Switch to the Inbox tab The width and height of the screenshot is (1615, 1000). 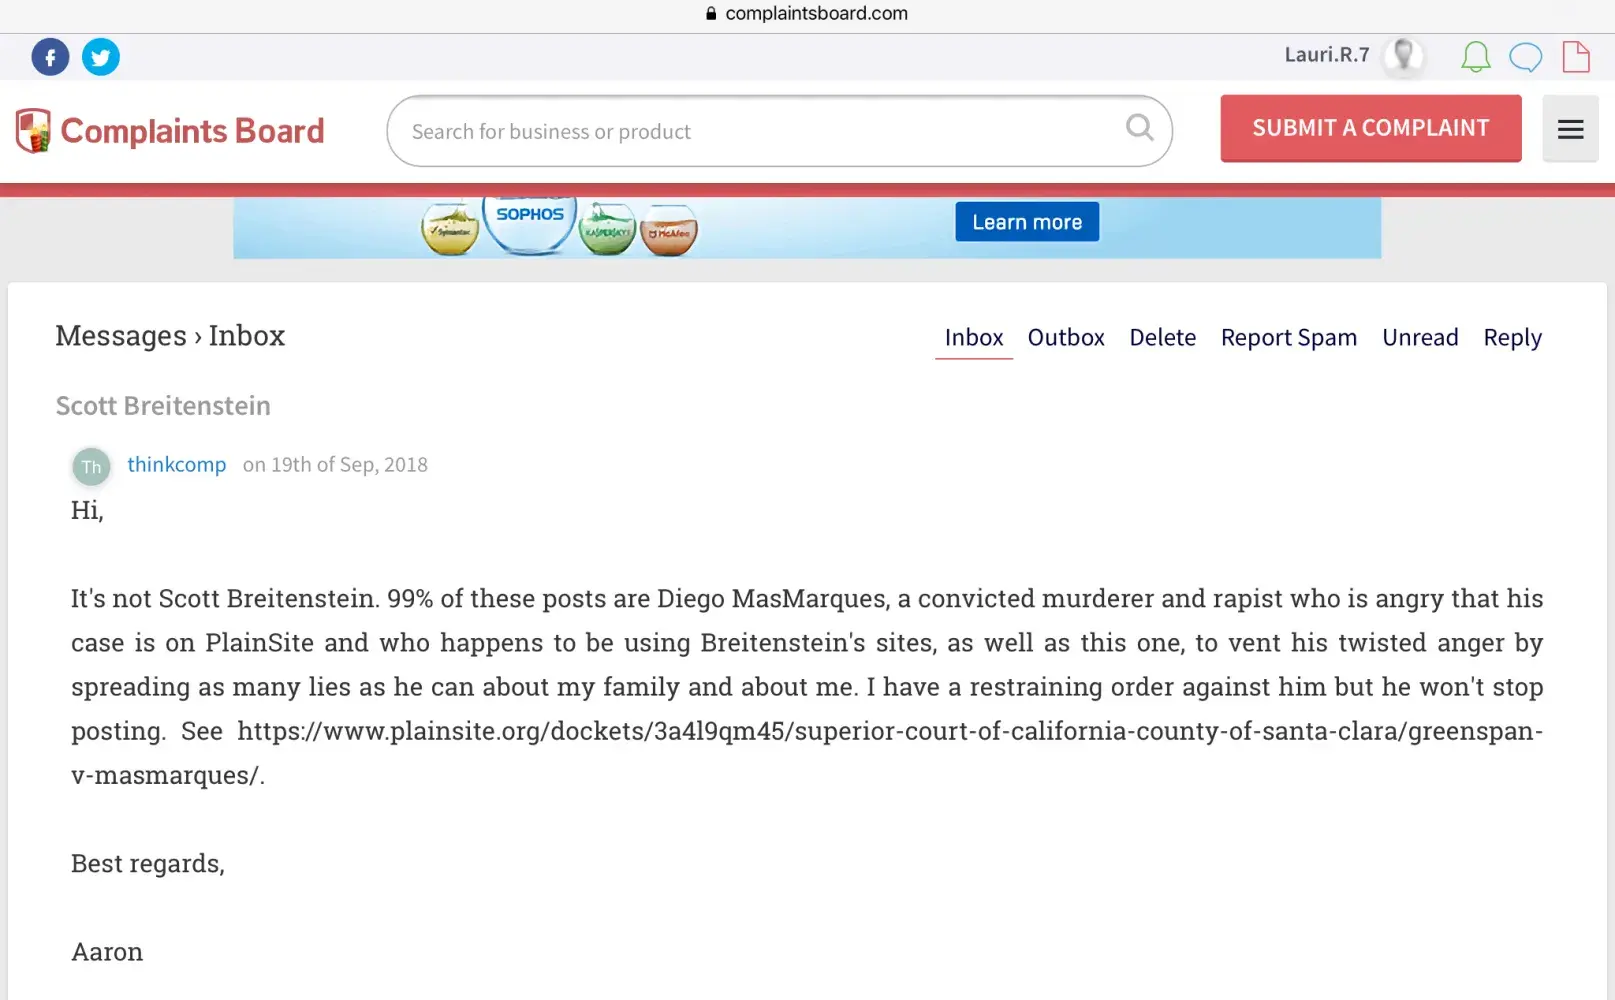point(973,338)
